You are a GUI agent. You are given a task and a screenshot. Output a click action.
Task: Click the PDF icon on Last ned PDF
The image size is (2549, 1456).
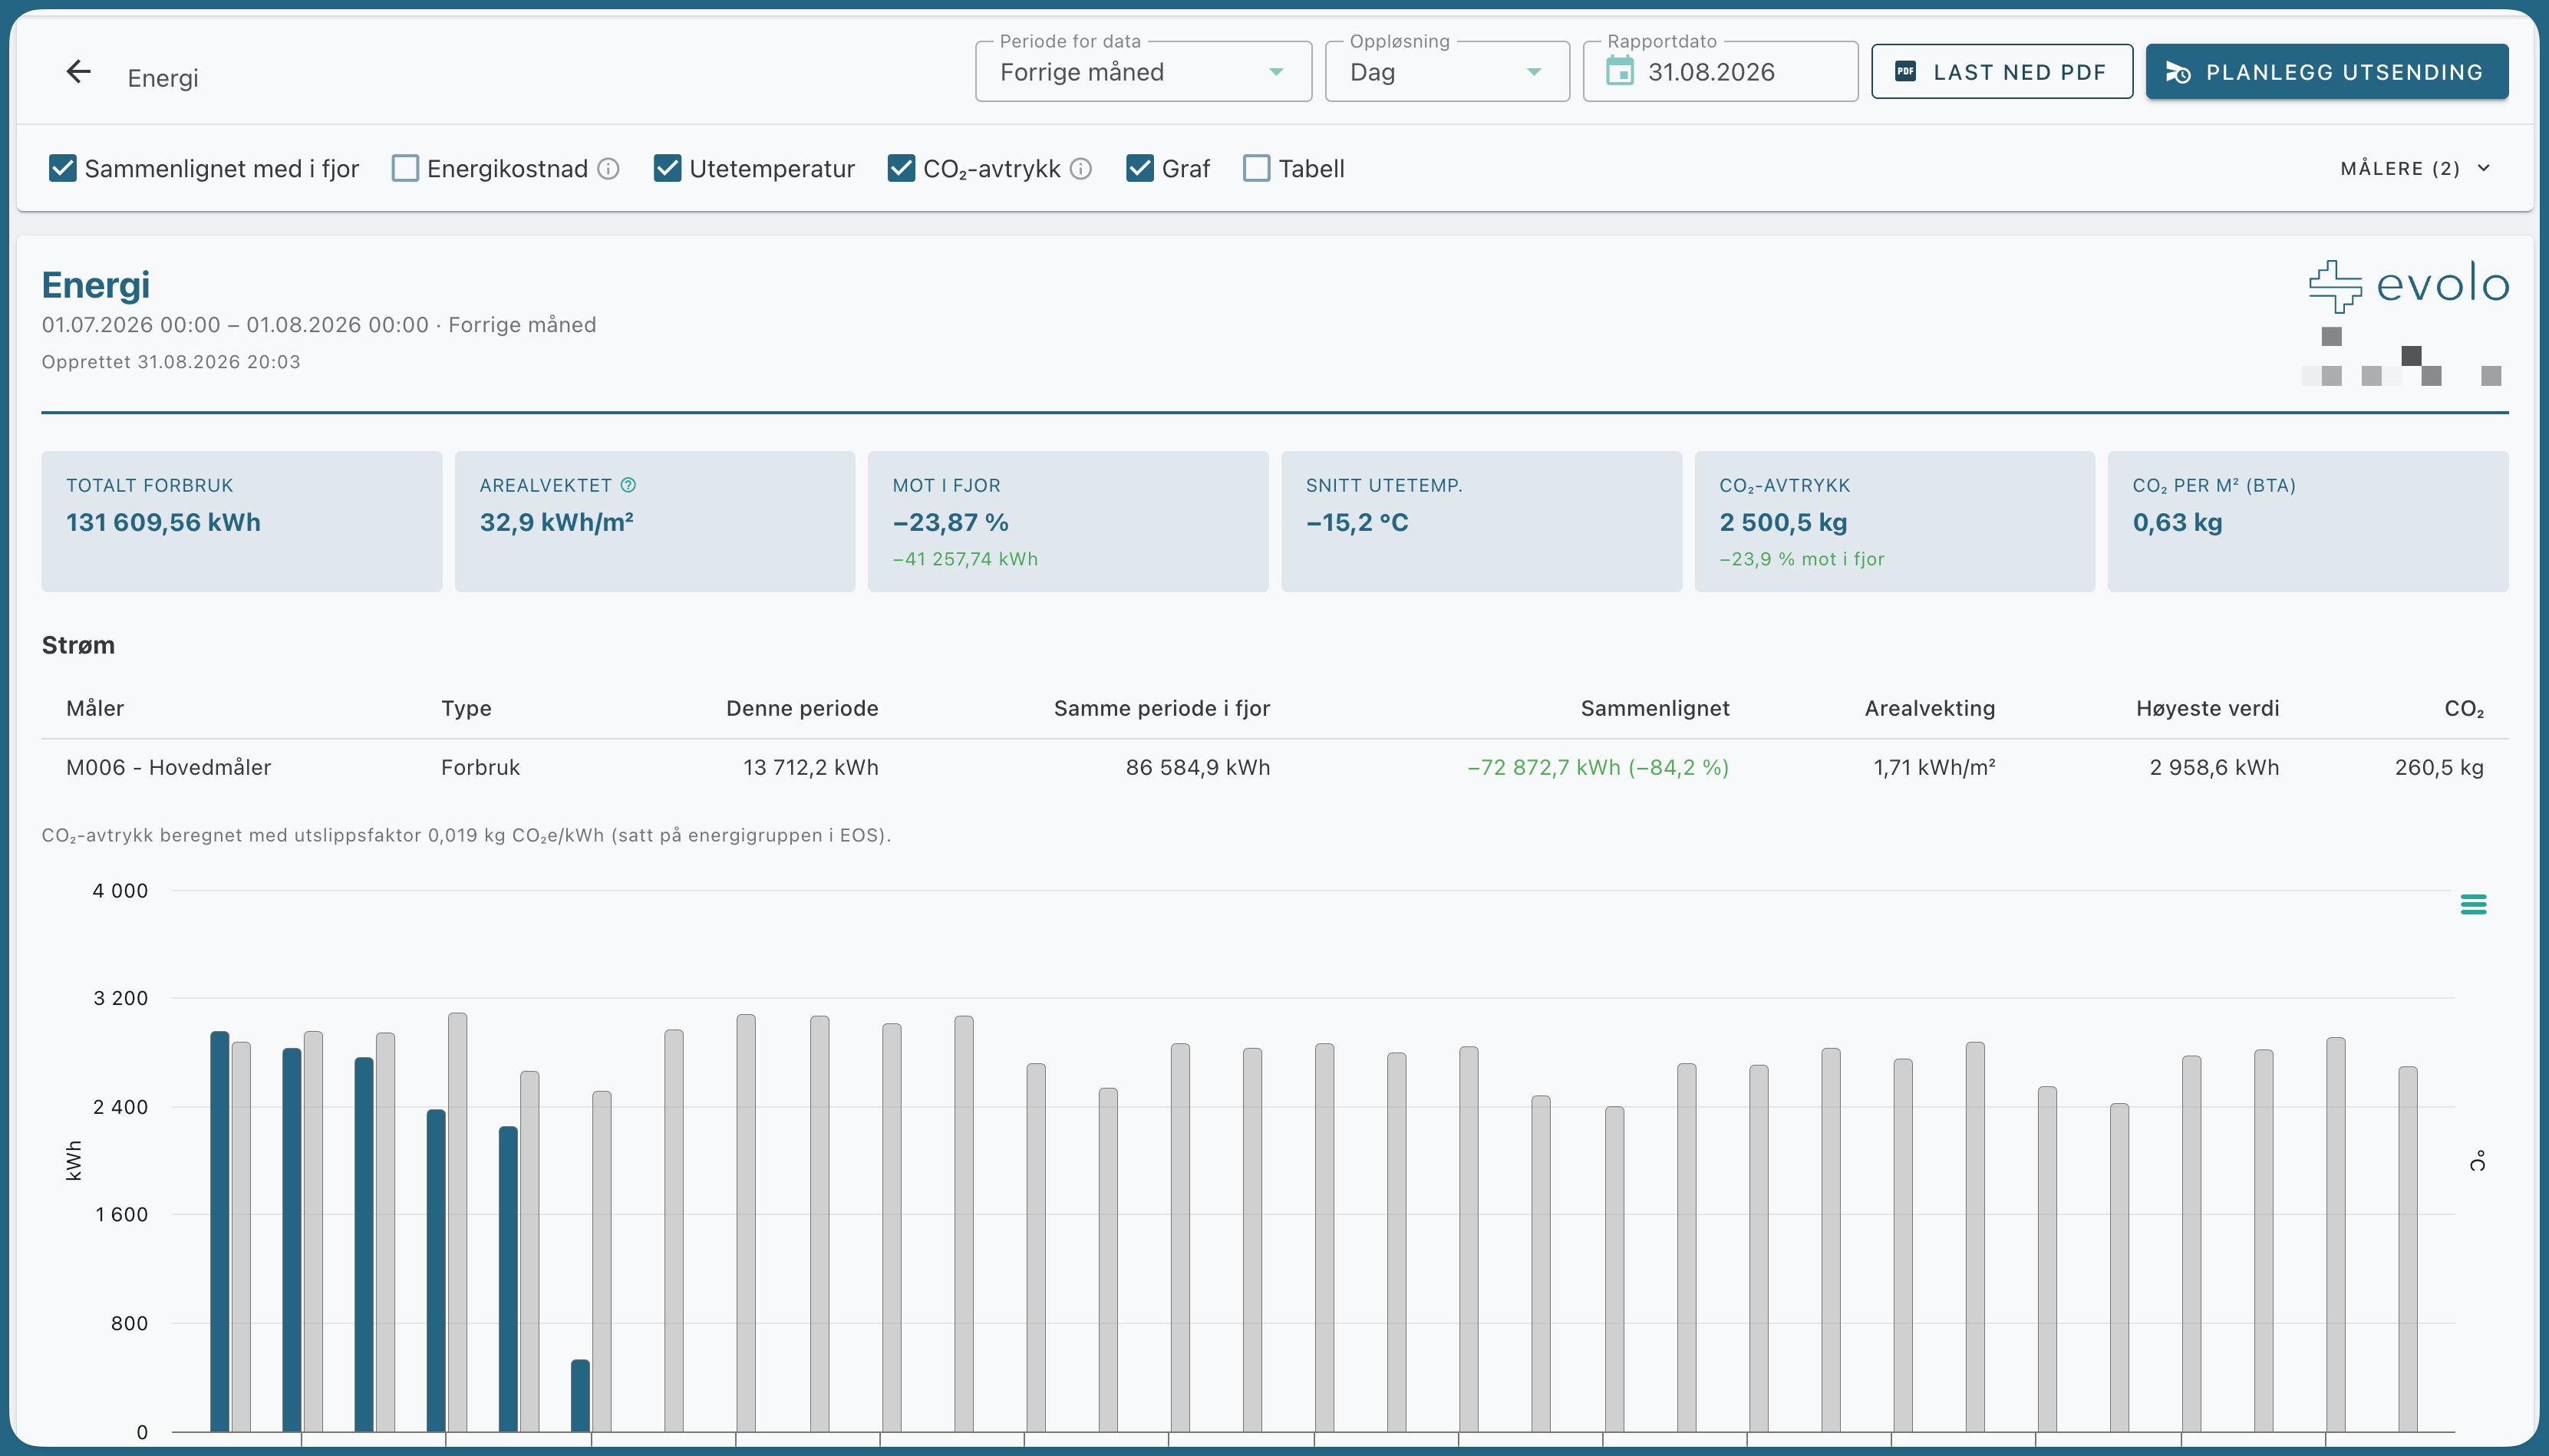click(1906, 72)
